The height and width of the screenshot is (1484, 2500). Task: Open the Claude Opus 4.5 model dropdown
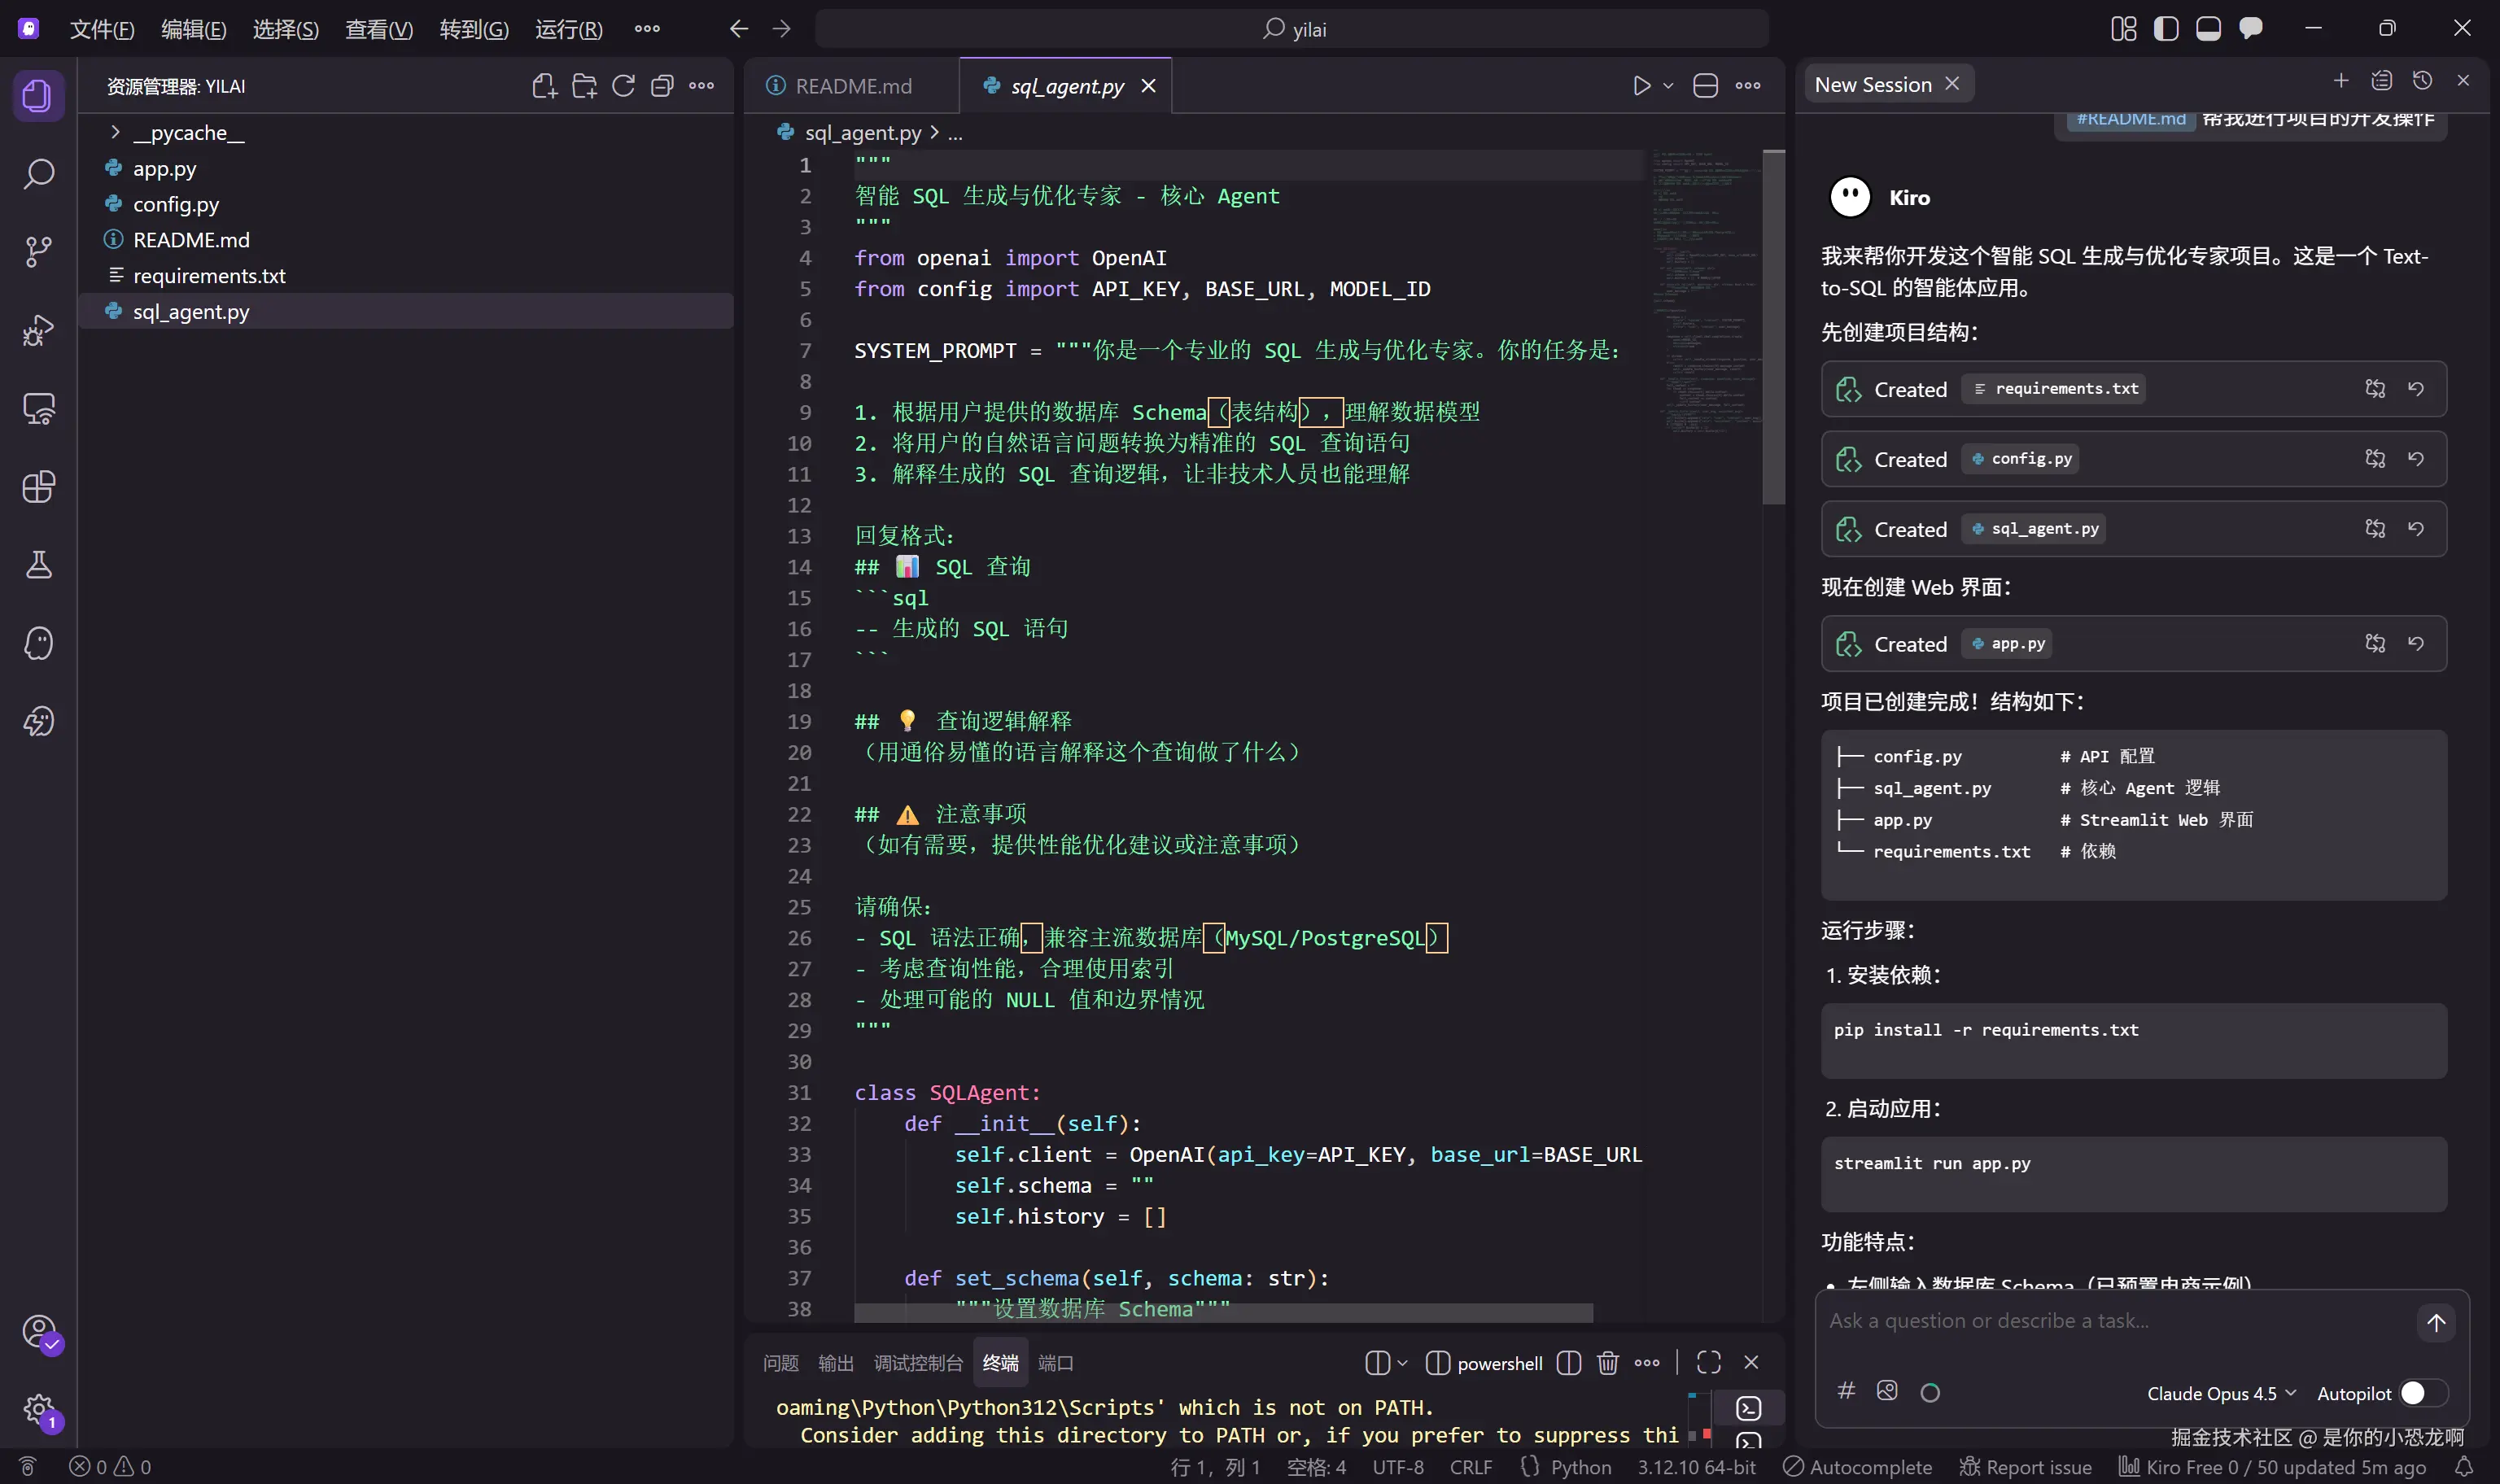click(x=2220, y=1393)
